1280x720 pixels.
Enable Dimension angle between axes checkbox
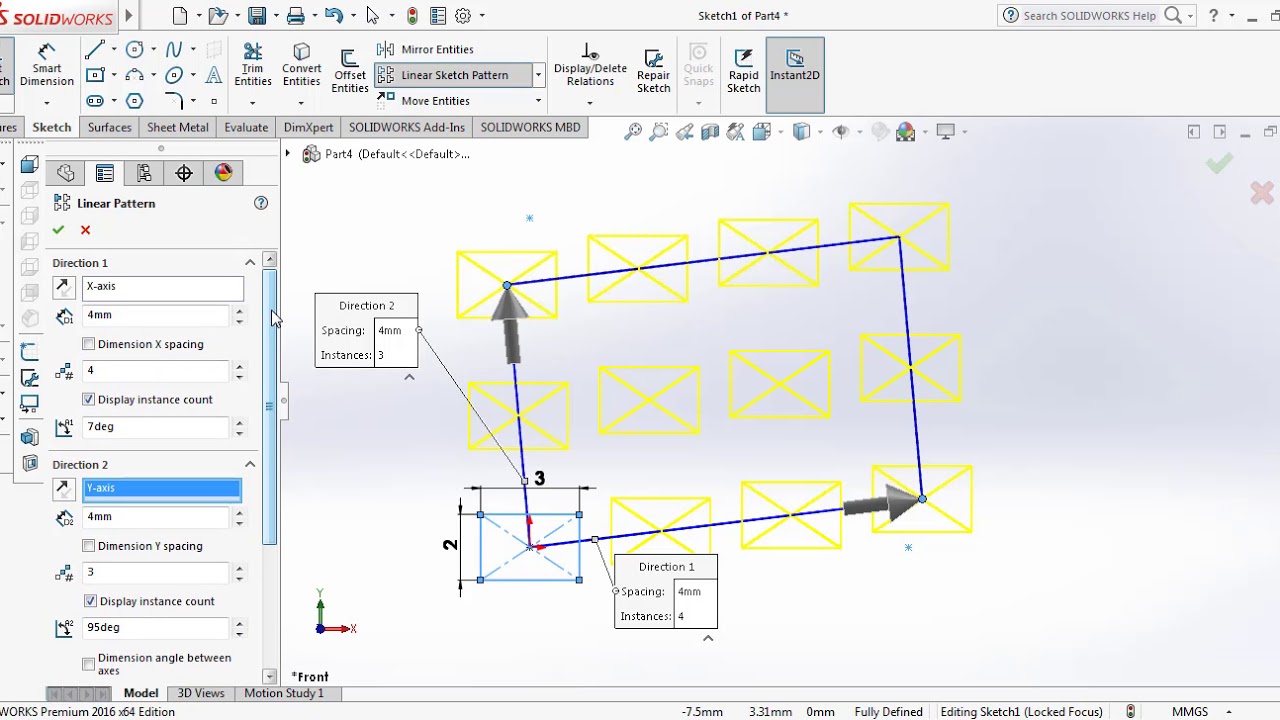[x=89, y=664]
